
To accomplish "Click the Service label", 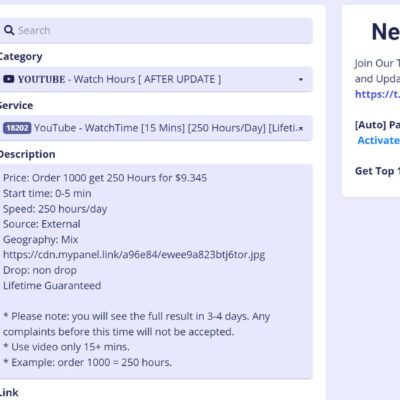I will (16, 105).
